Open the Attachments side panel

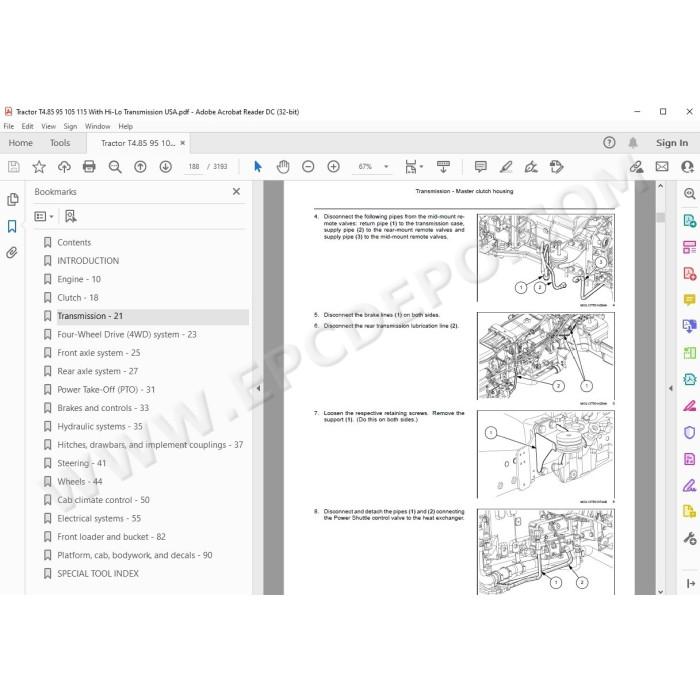pos(12,253)
